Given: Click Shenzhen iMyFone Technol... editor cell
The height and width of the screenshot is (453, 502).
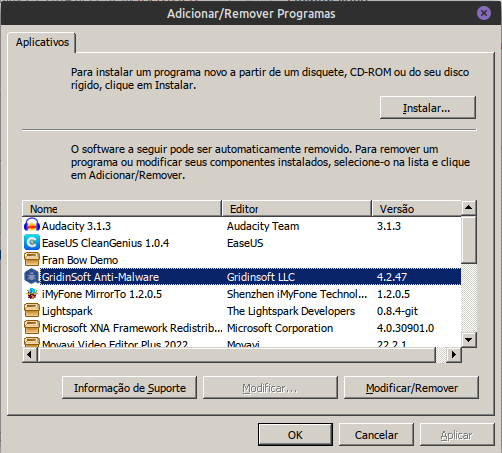Looking at the screenshot, I should [x=297, y=294].
